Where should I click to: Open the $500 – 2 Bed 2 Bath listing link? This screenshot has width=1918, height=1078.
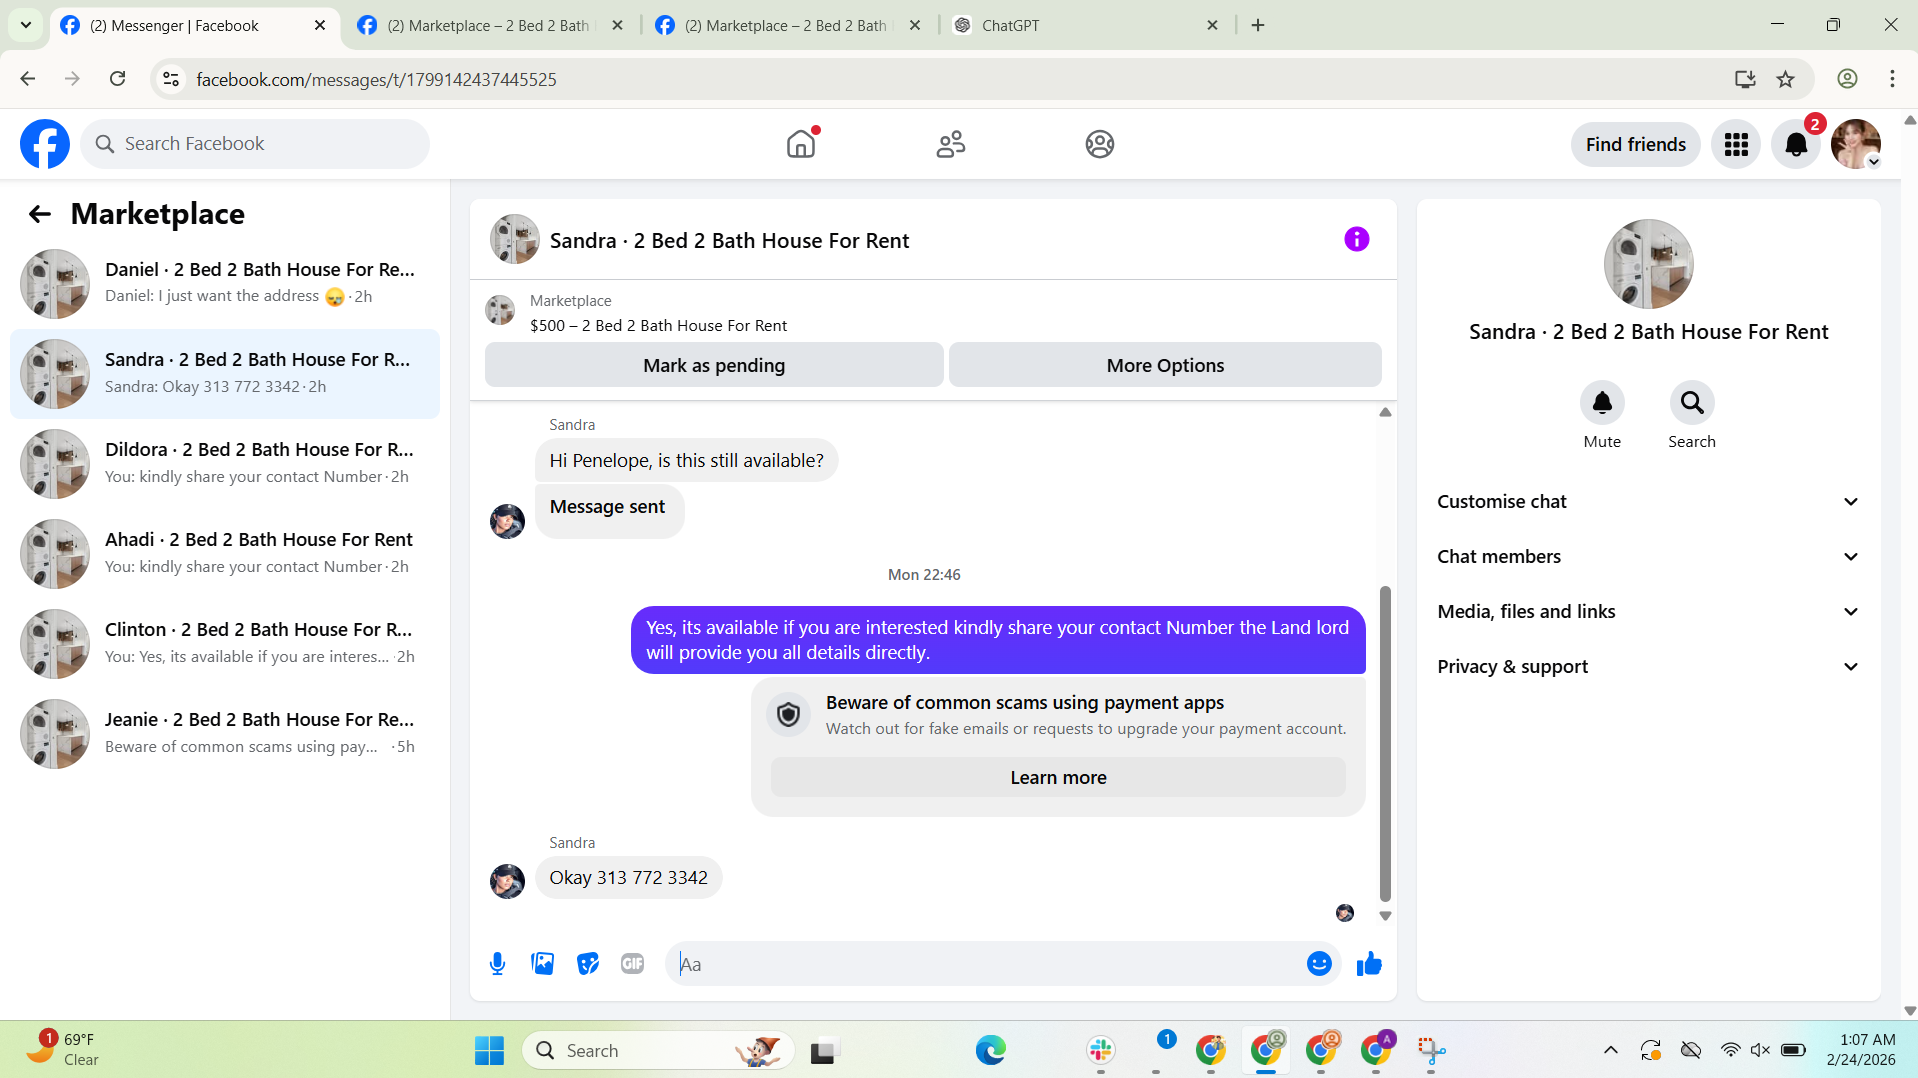(x=658, y=326)
